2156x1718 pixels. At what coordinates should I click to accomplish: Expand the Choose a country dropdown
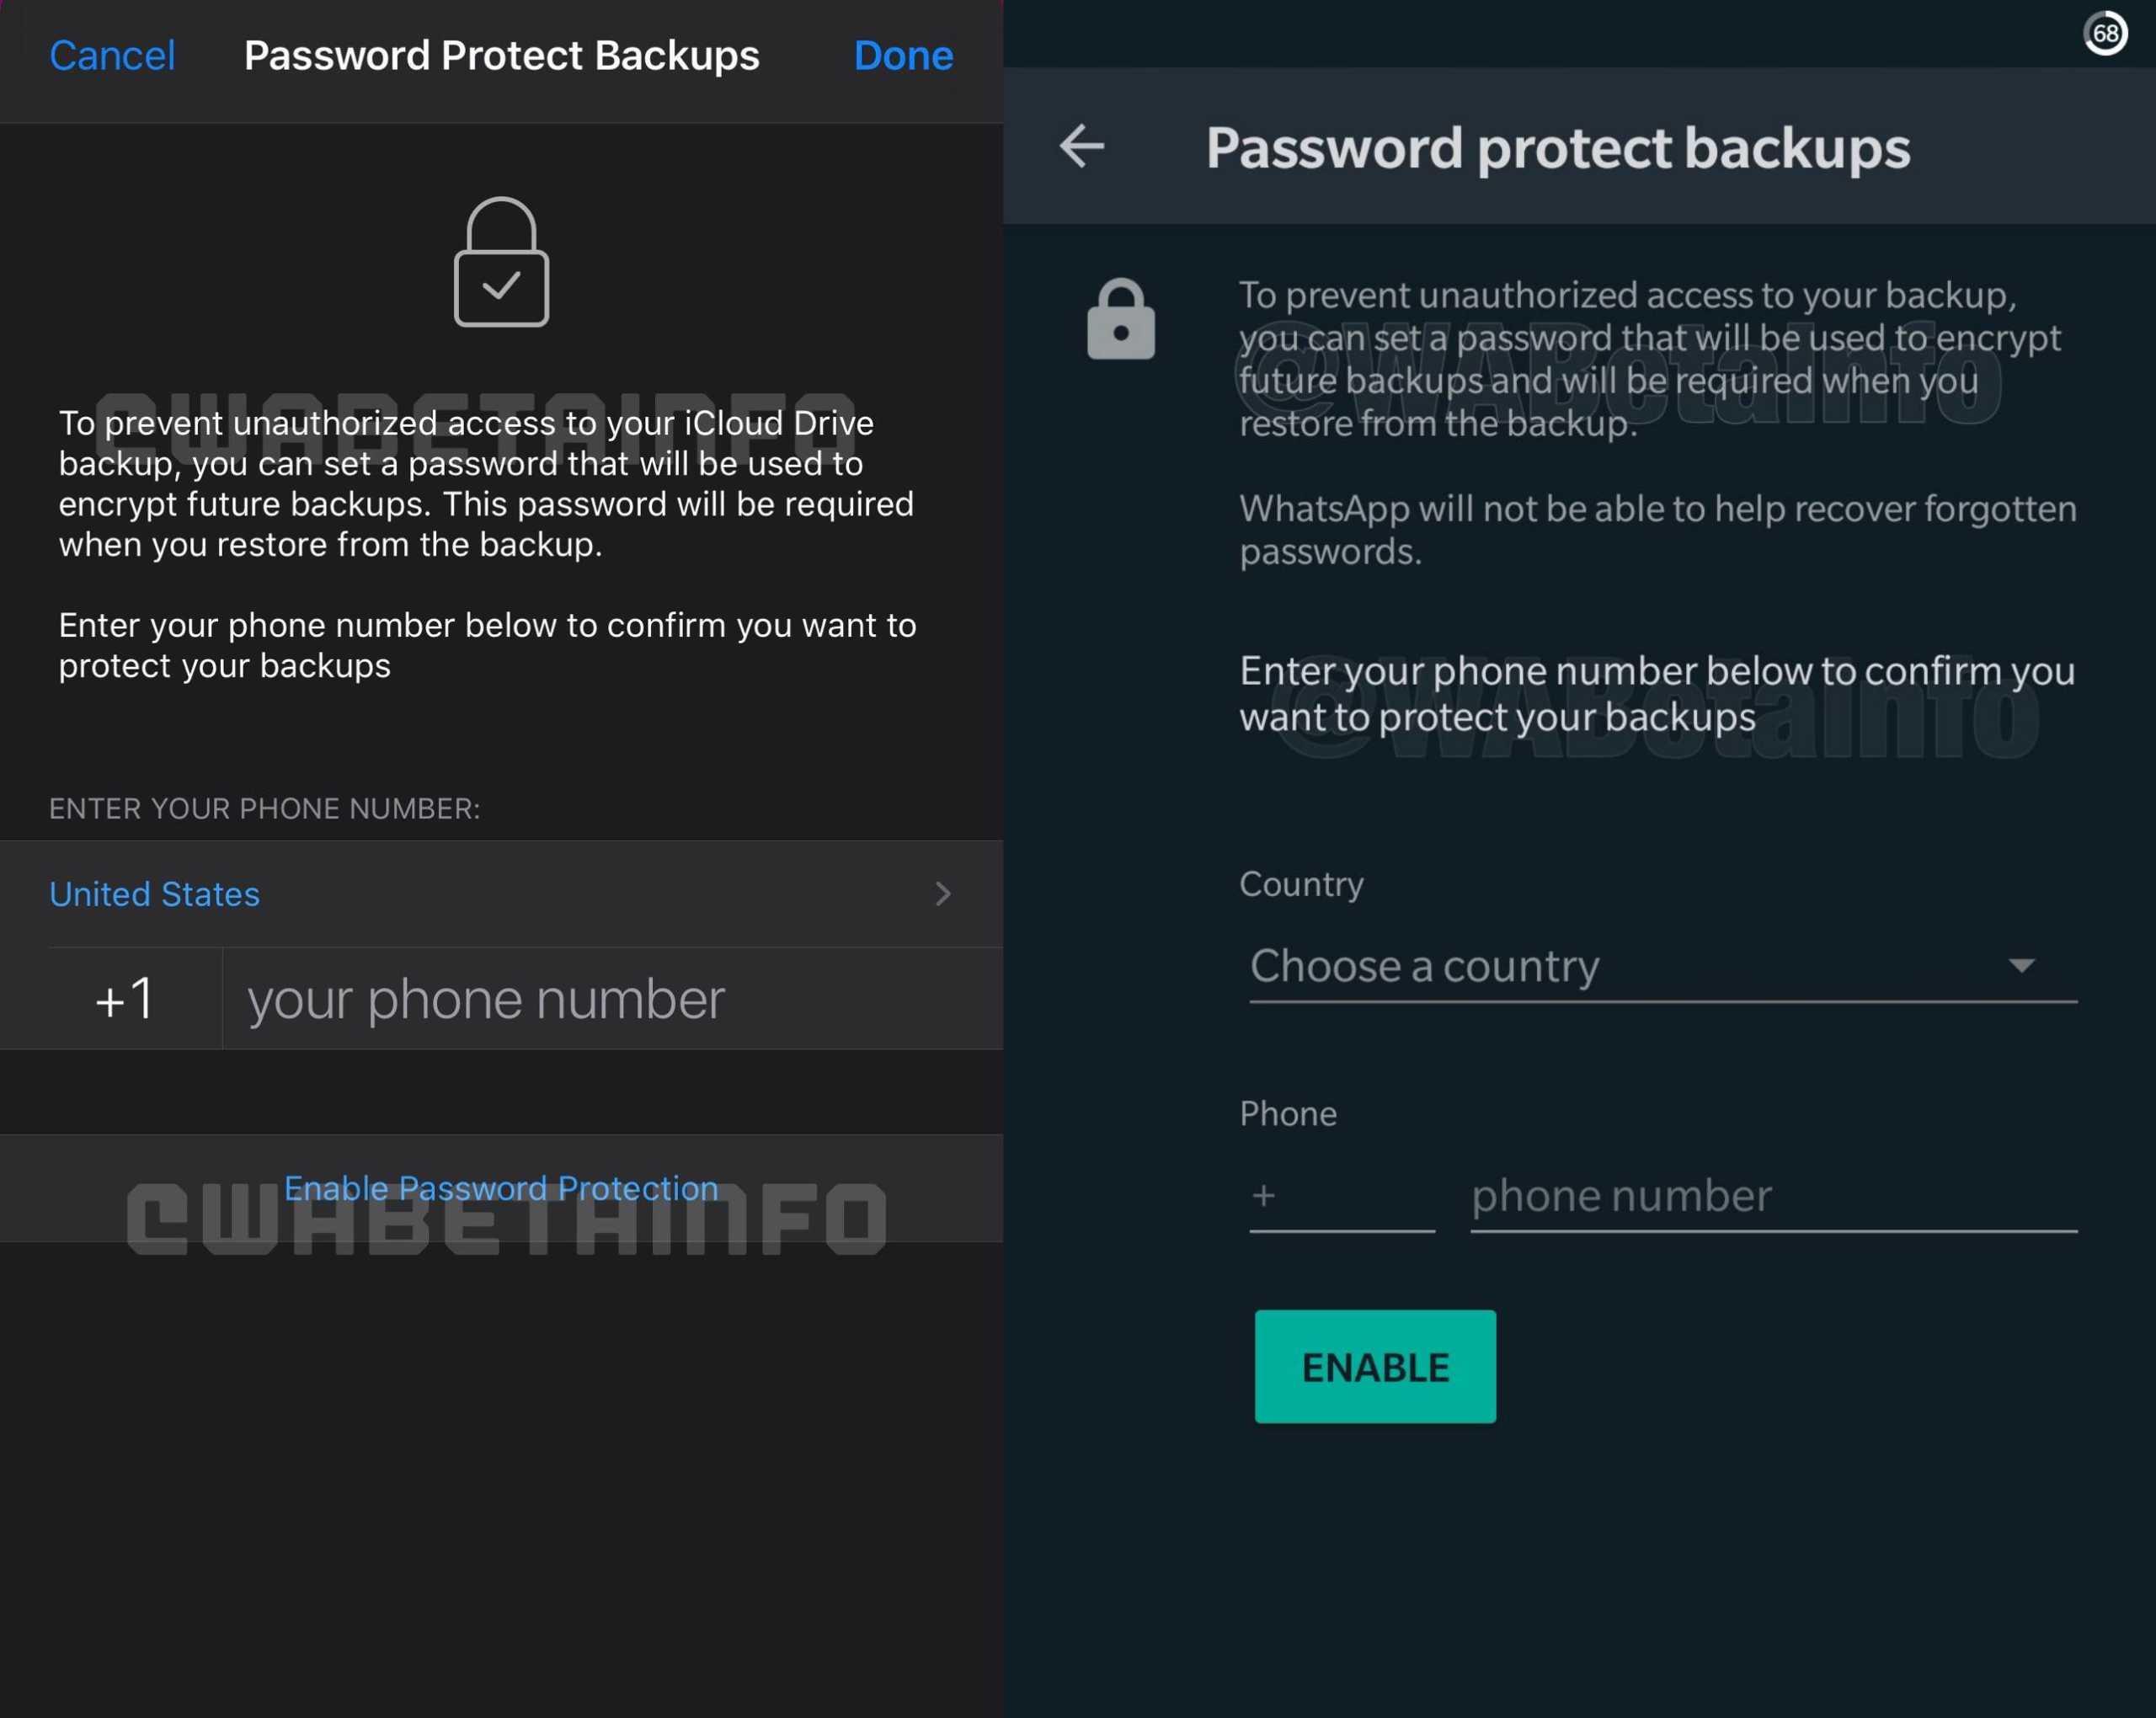1655,966
